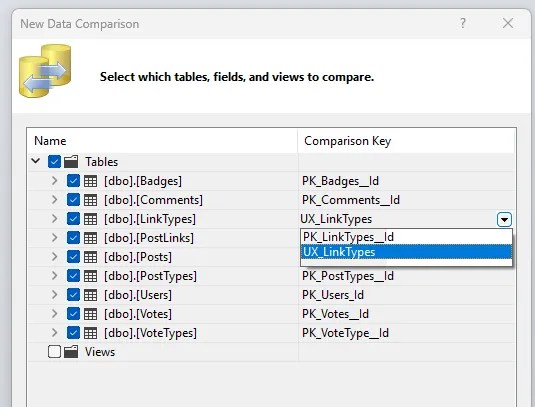535x407 pixels.
Task: Select the PK_Comments__Id key cell
Action: pos(406,200)
